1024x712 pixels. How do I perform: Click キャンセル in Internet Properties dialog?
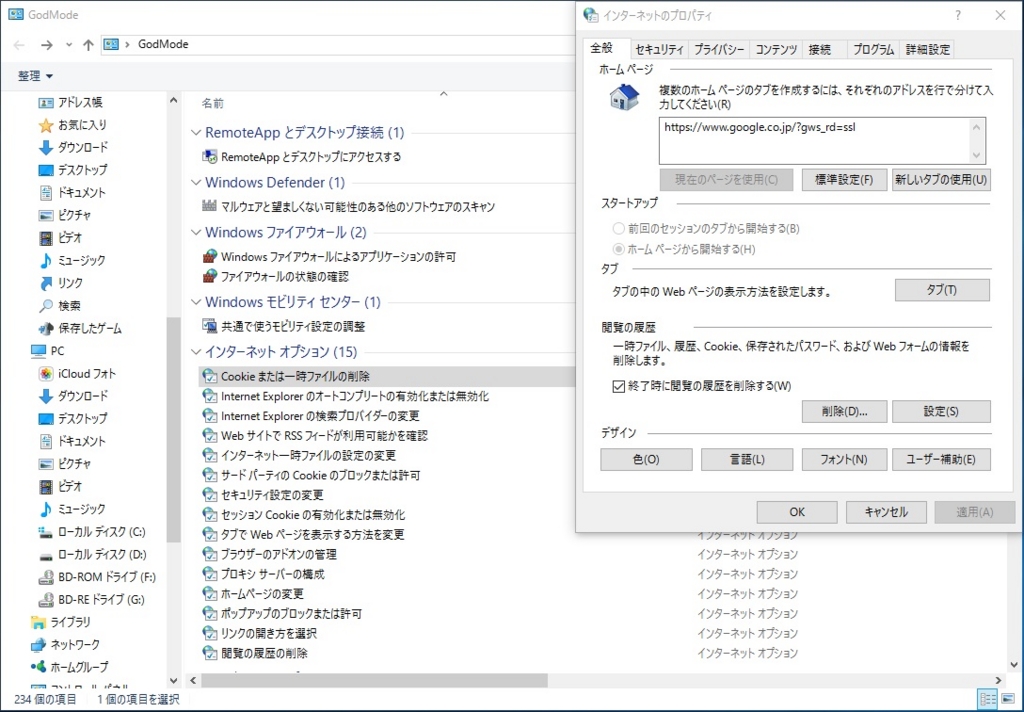click(886, 512)
